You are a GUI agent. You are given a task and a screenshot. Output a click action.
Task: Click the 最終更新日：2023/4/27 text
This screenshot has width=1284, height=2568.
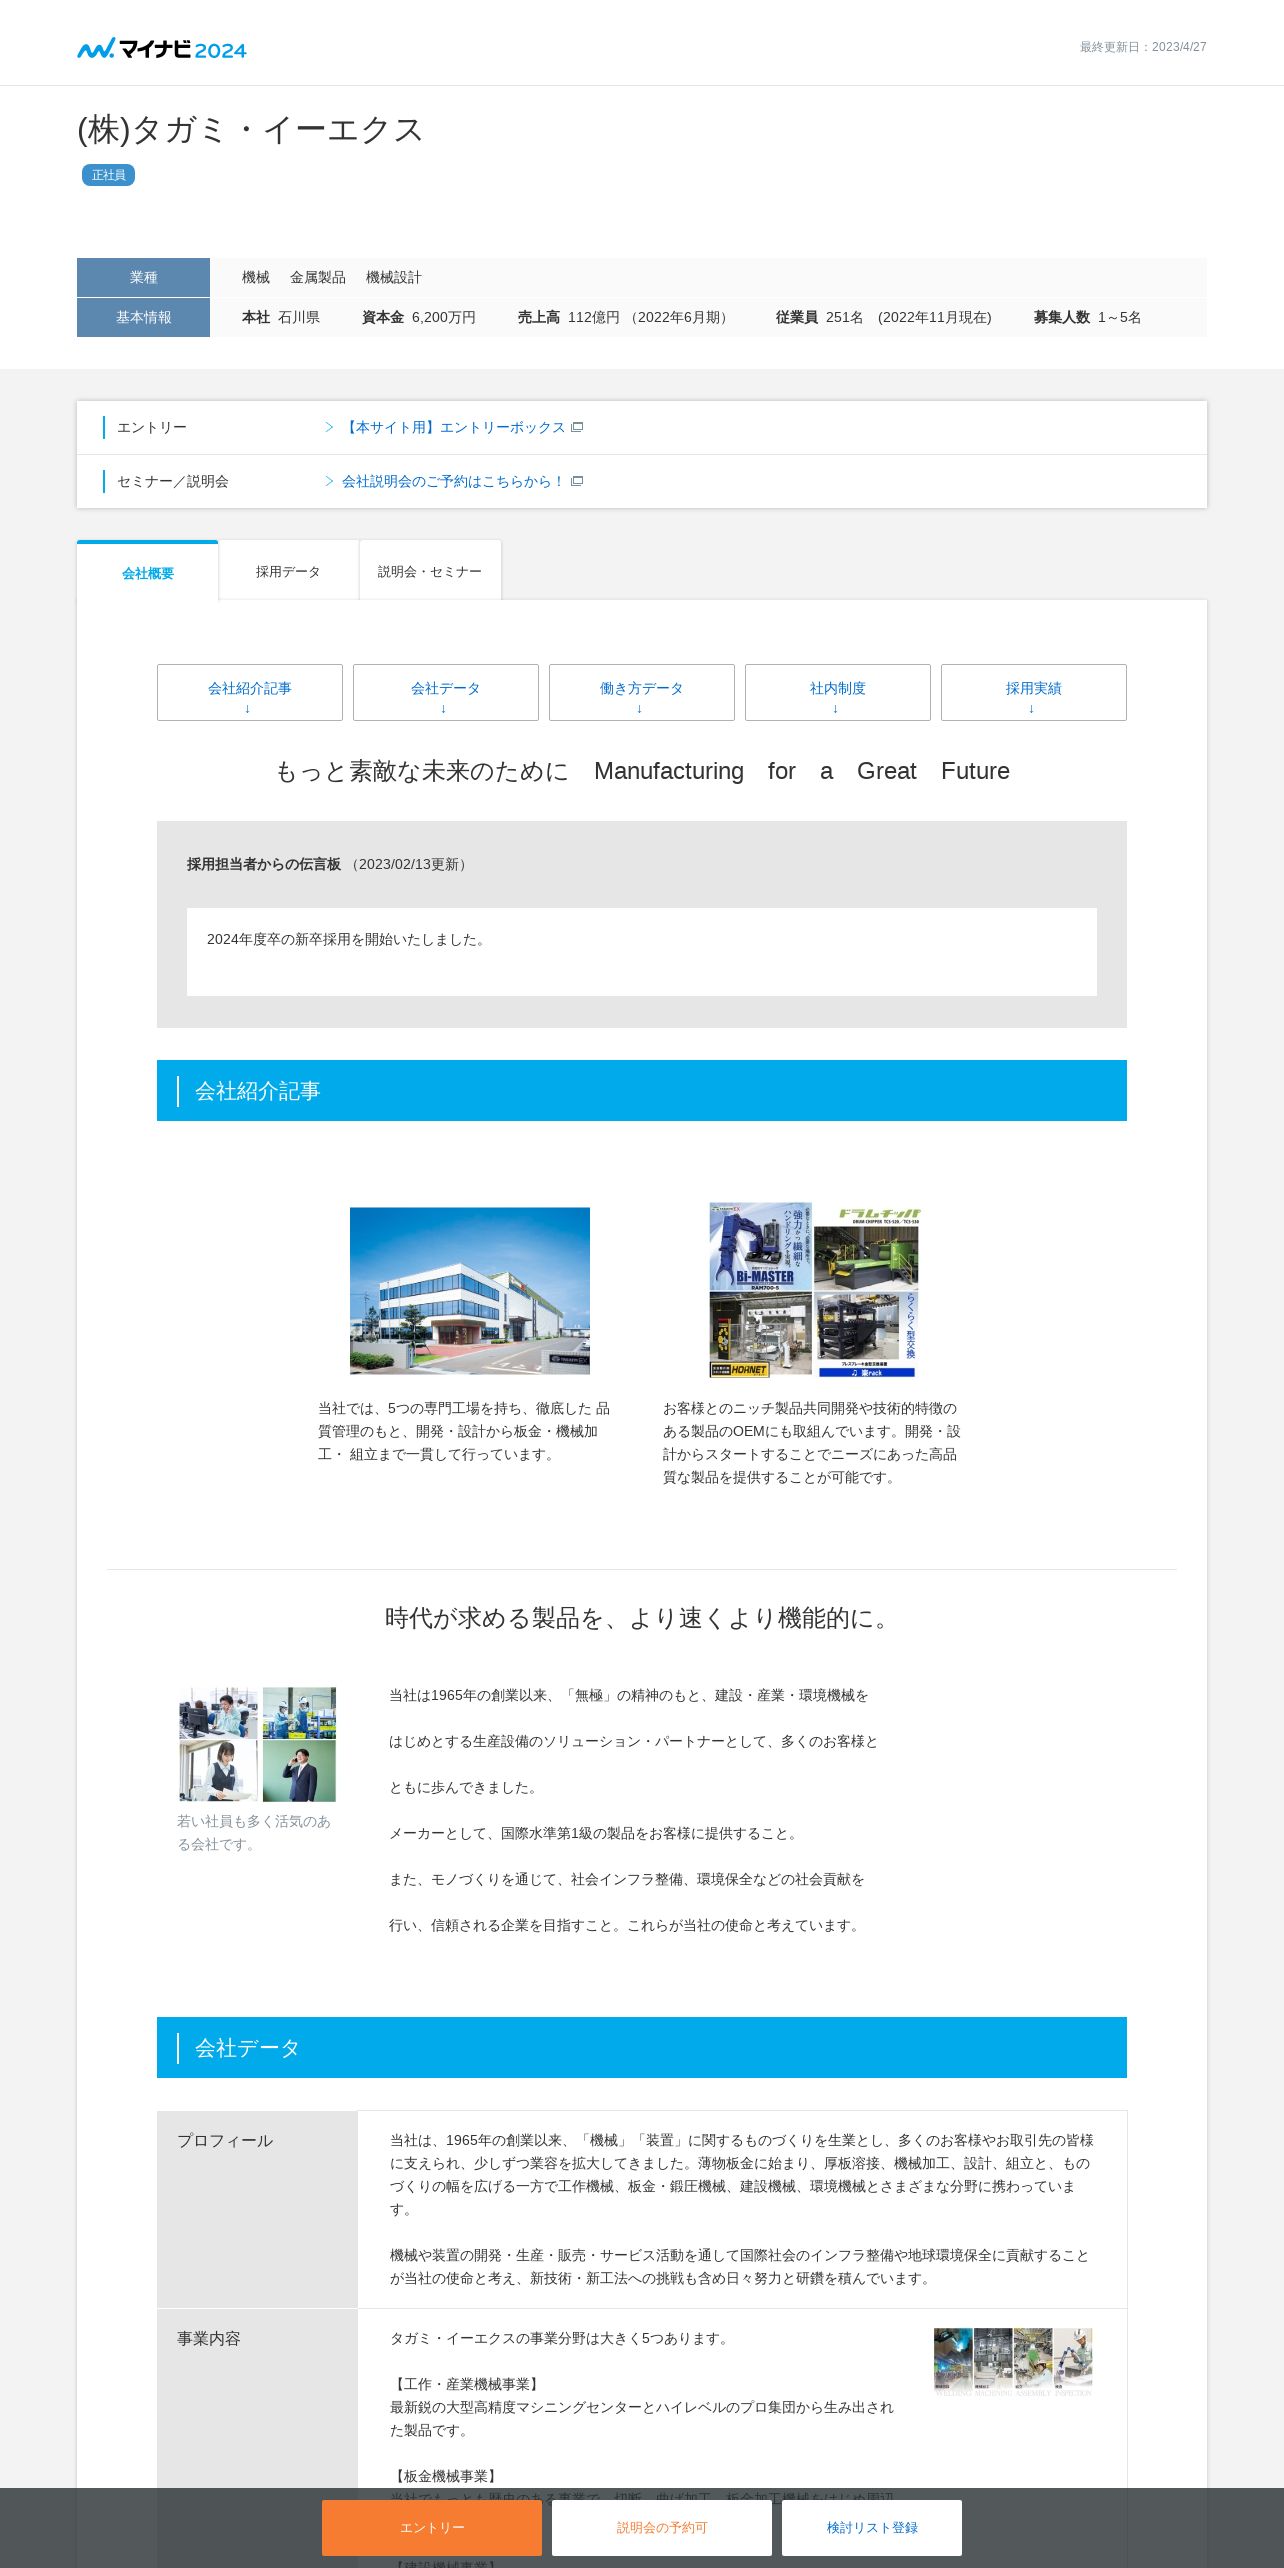tap(1143, 47)
